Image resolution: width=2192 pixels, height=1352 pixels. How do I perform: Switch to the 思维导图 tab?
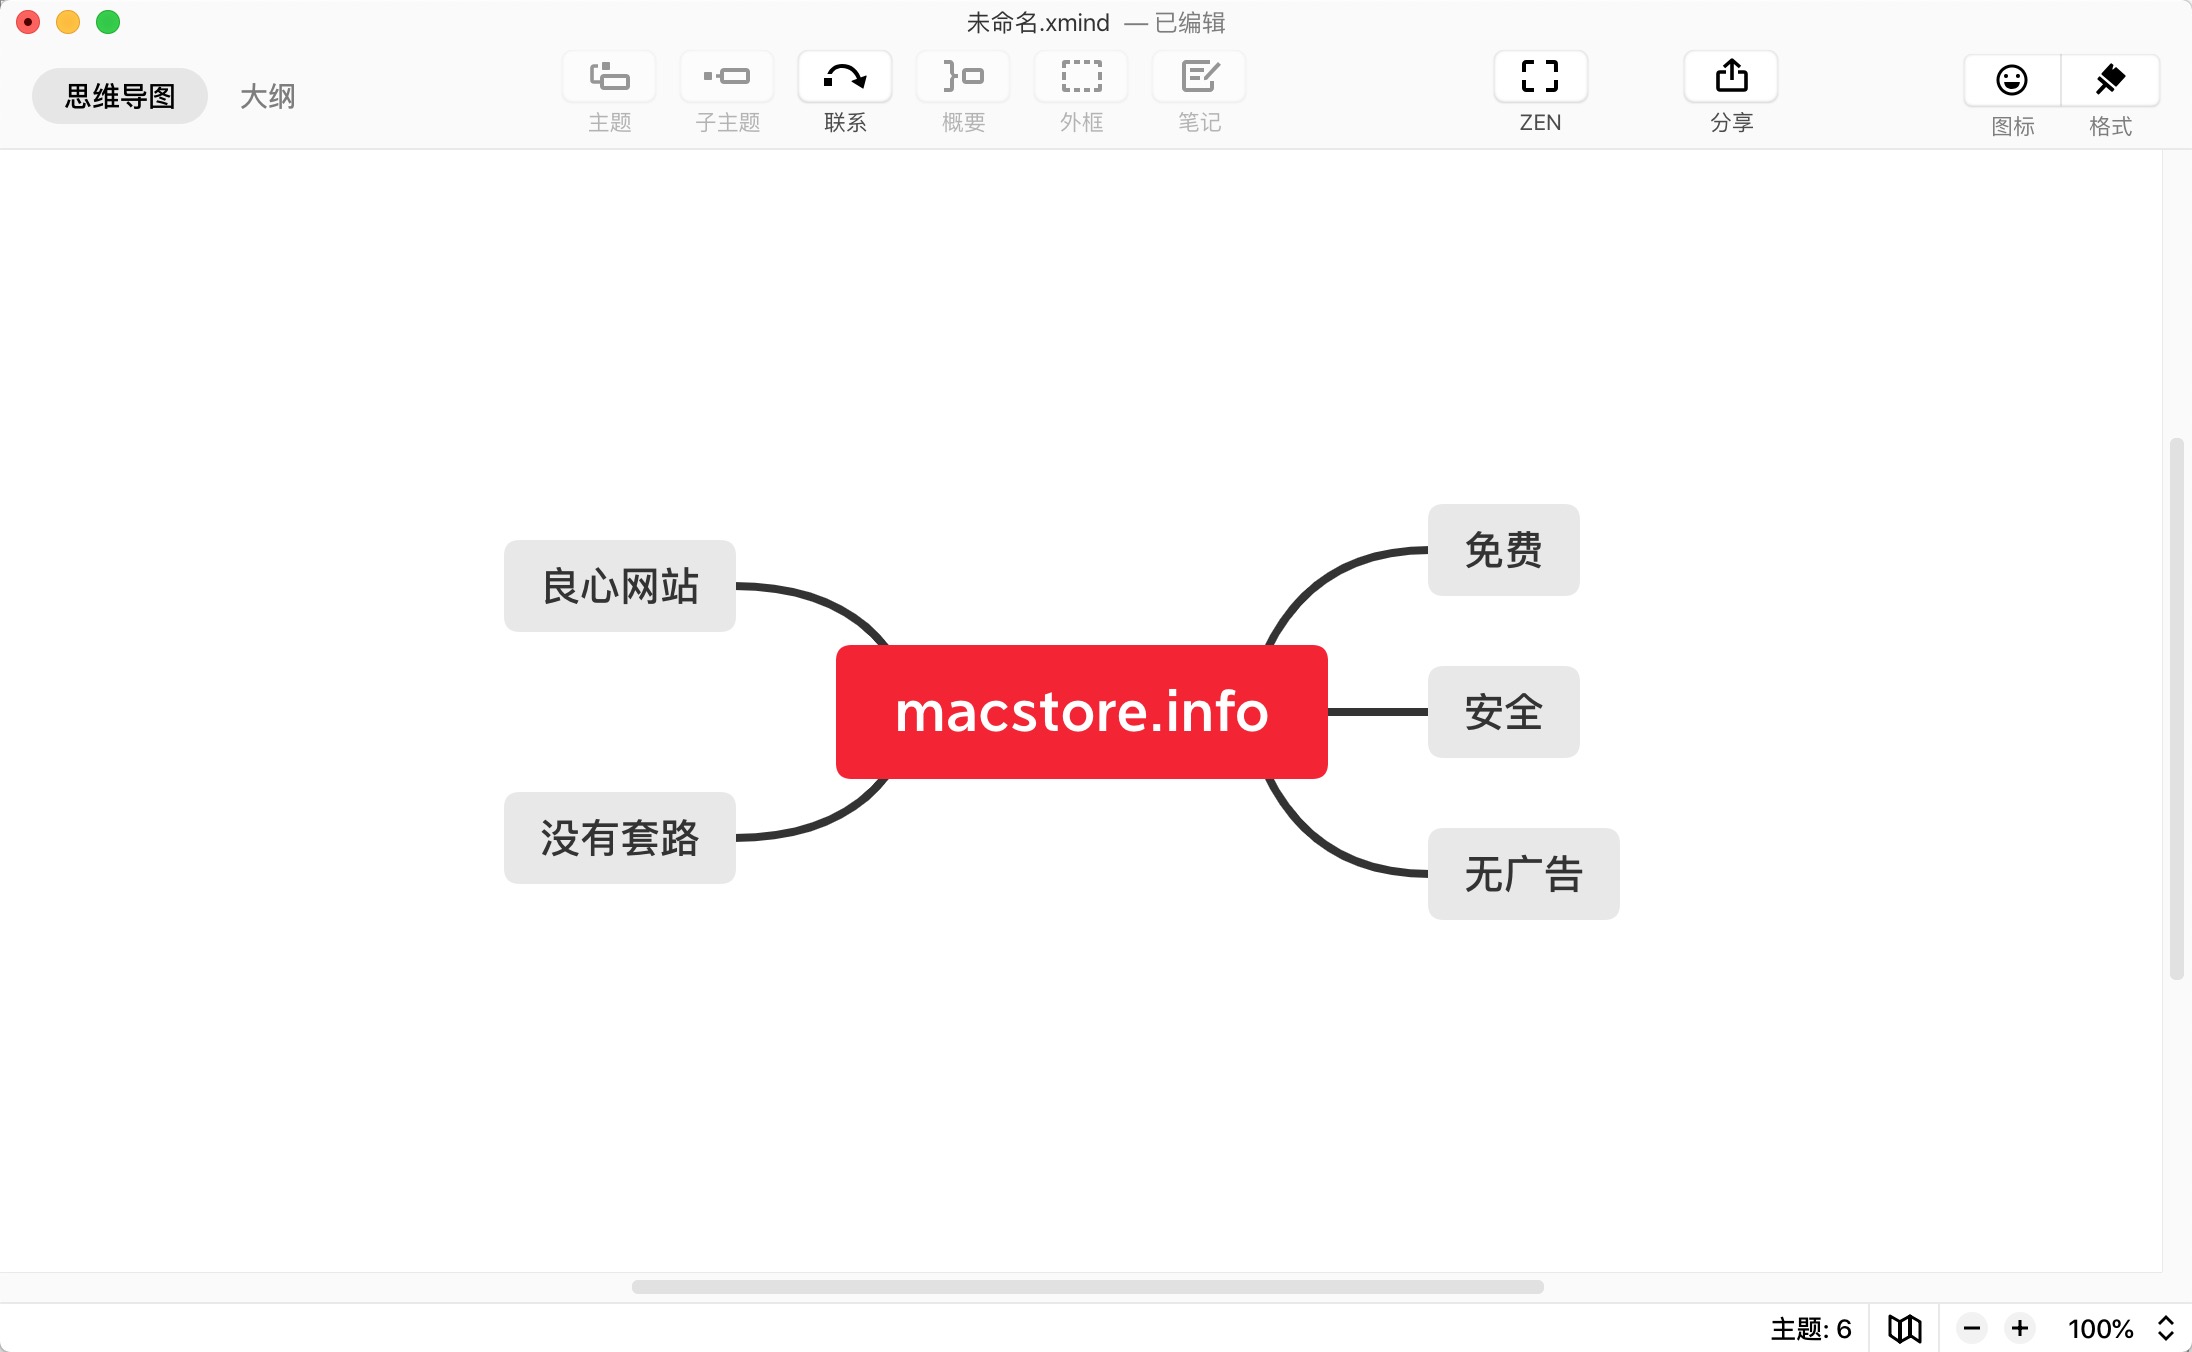(120, 96)
